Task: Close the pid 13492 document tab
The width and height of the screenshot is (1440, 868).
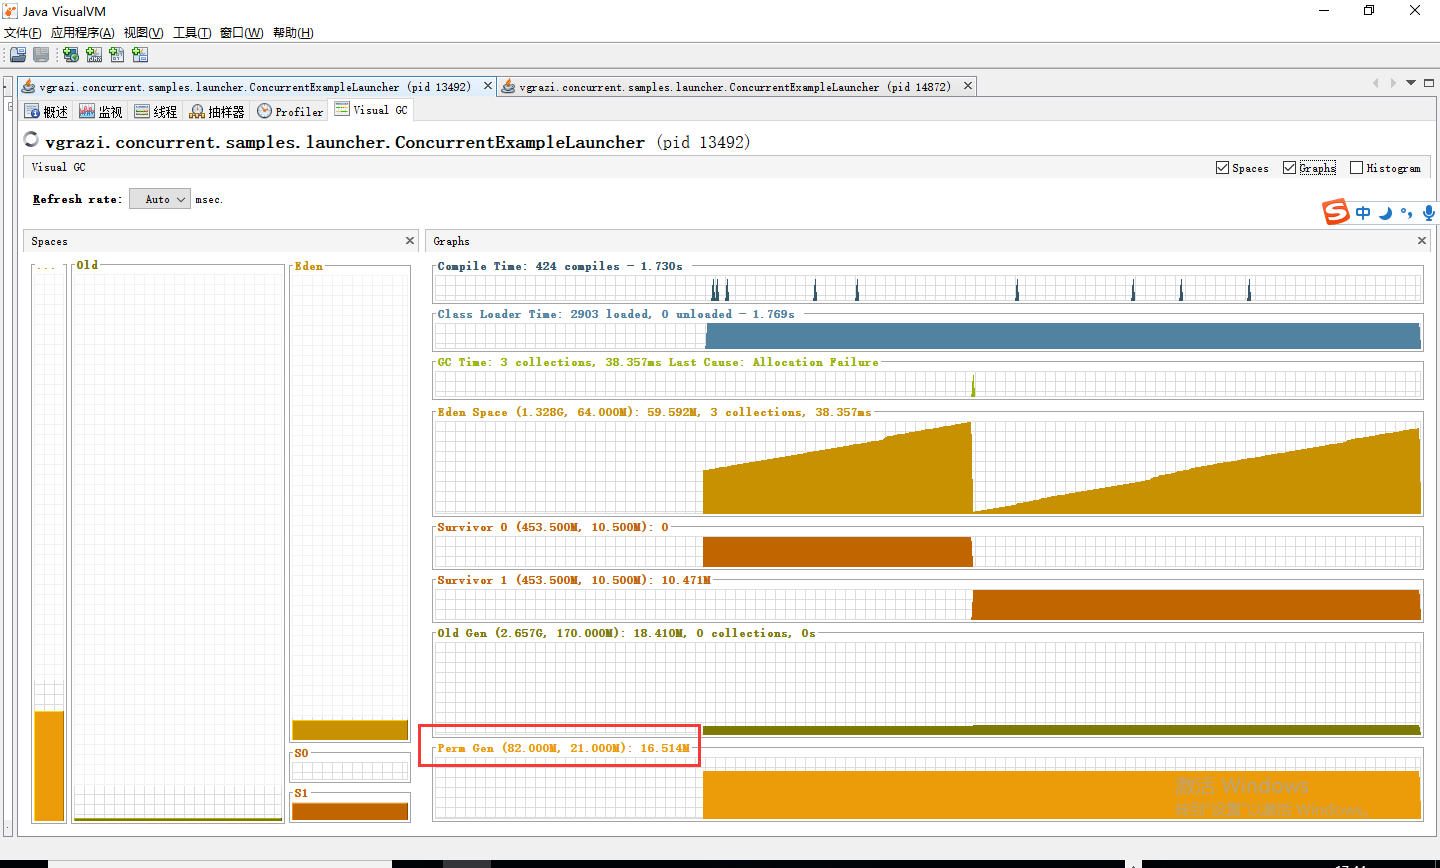Action: tap(488, 86)
